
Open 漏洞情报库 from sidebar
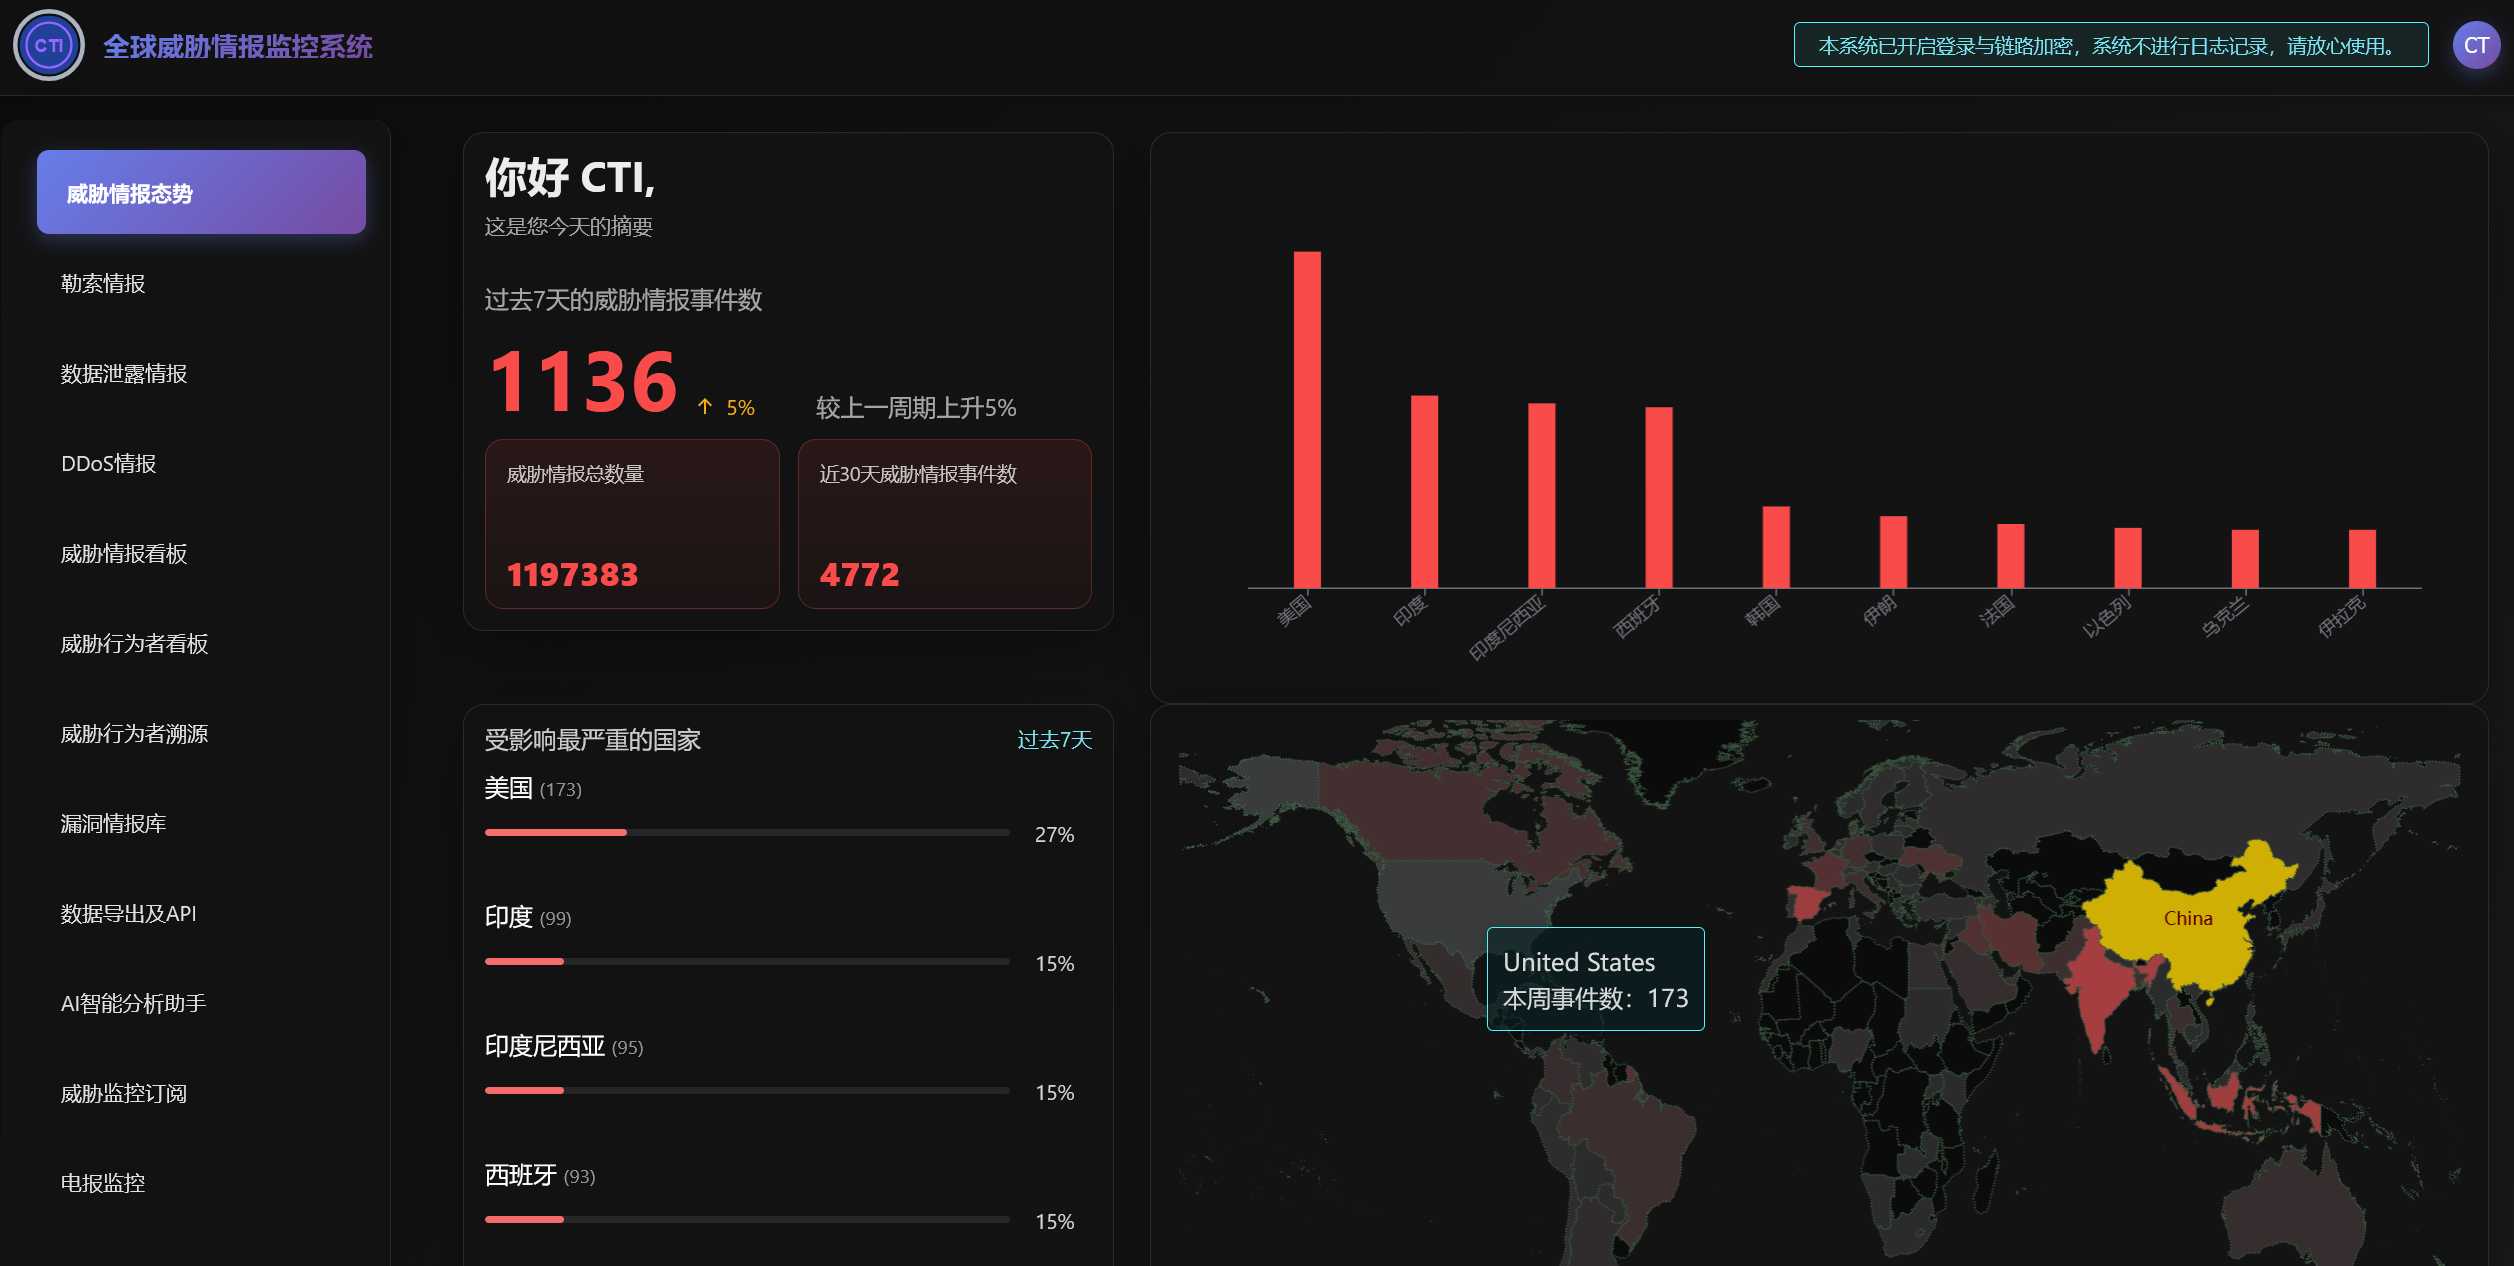[x=113, y=824]
